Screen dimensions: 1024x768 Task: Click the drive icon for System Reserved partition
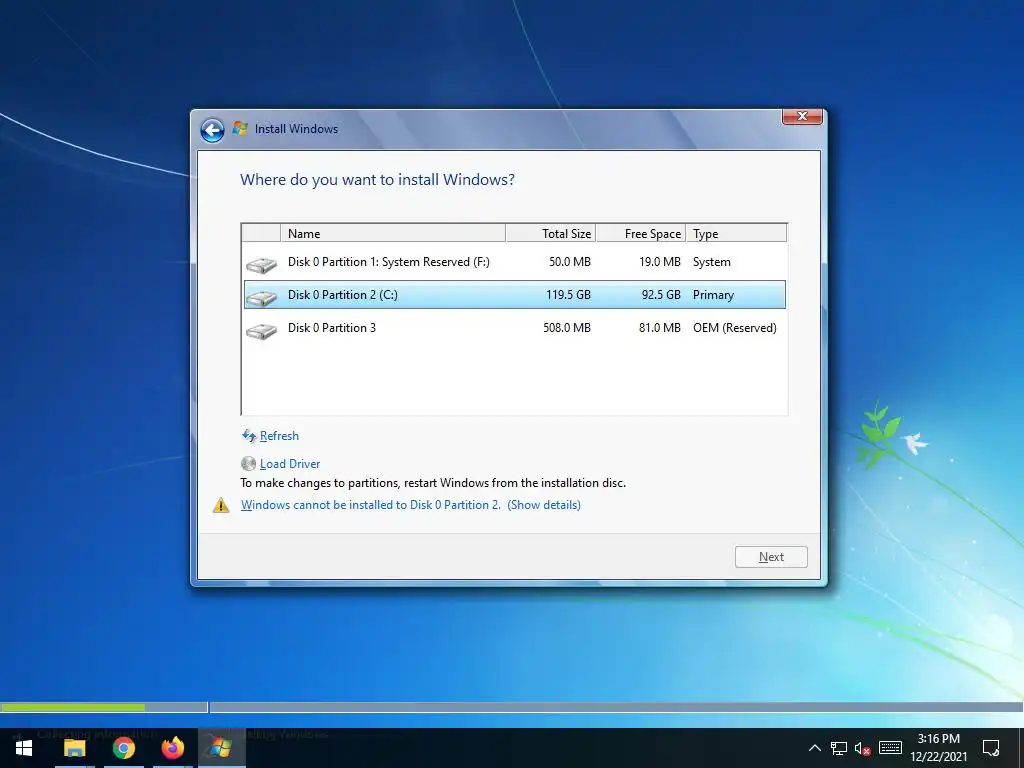(261, 264)
